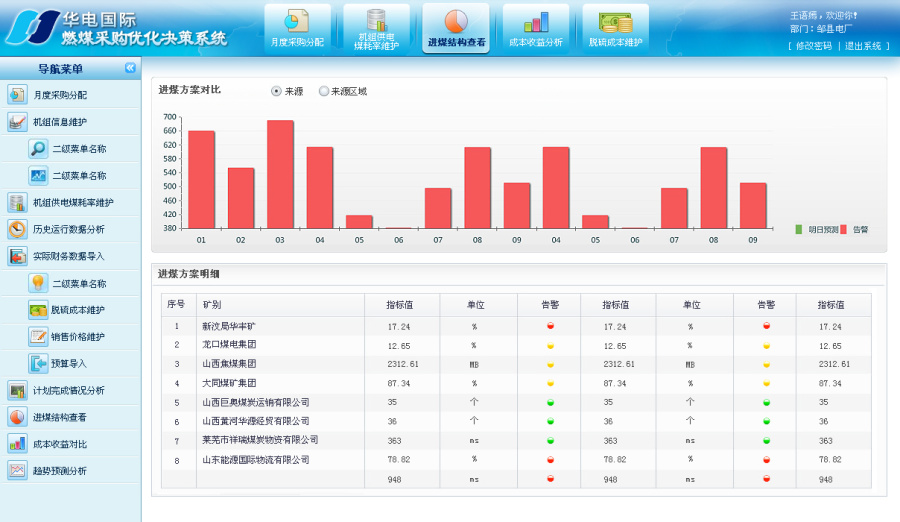Click the 机组供电煤耗率维护 sidebar icon
Screen dimensions: 900x522
coord(17,202)
